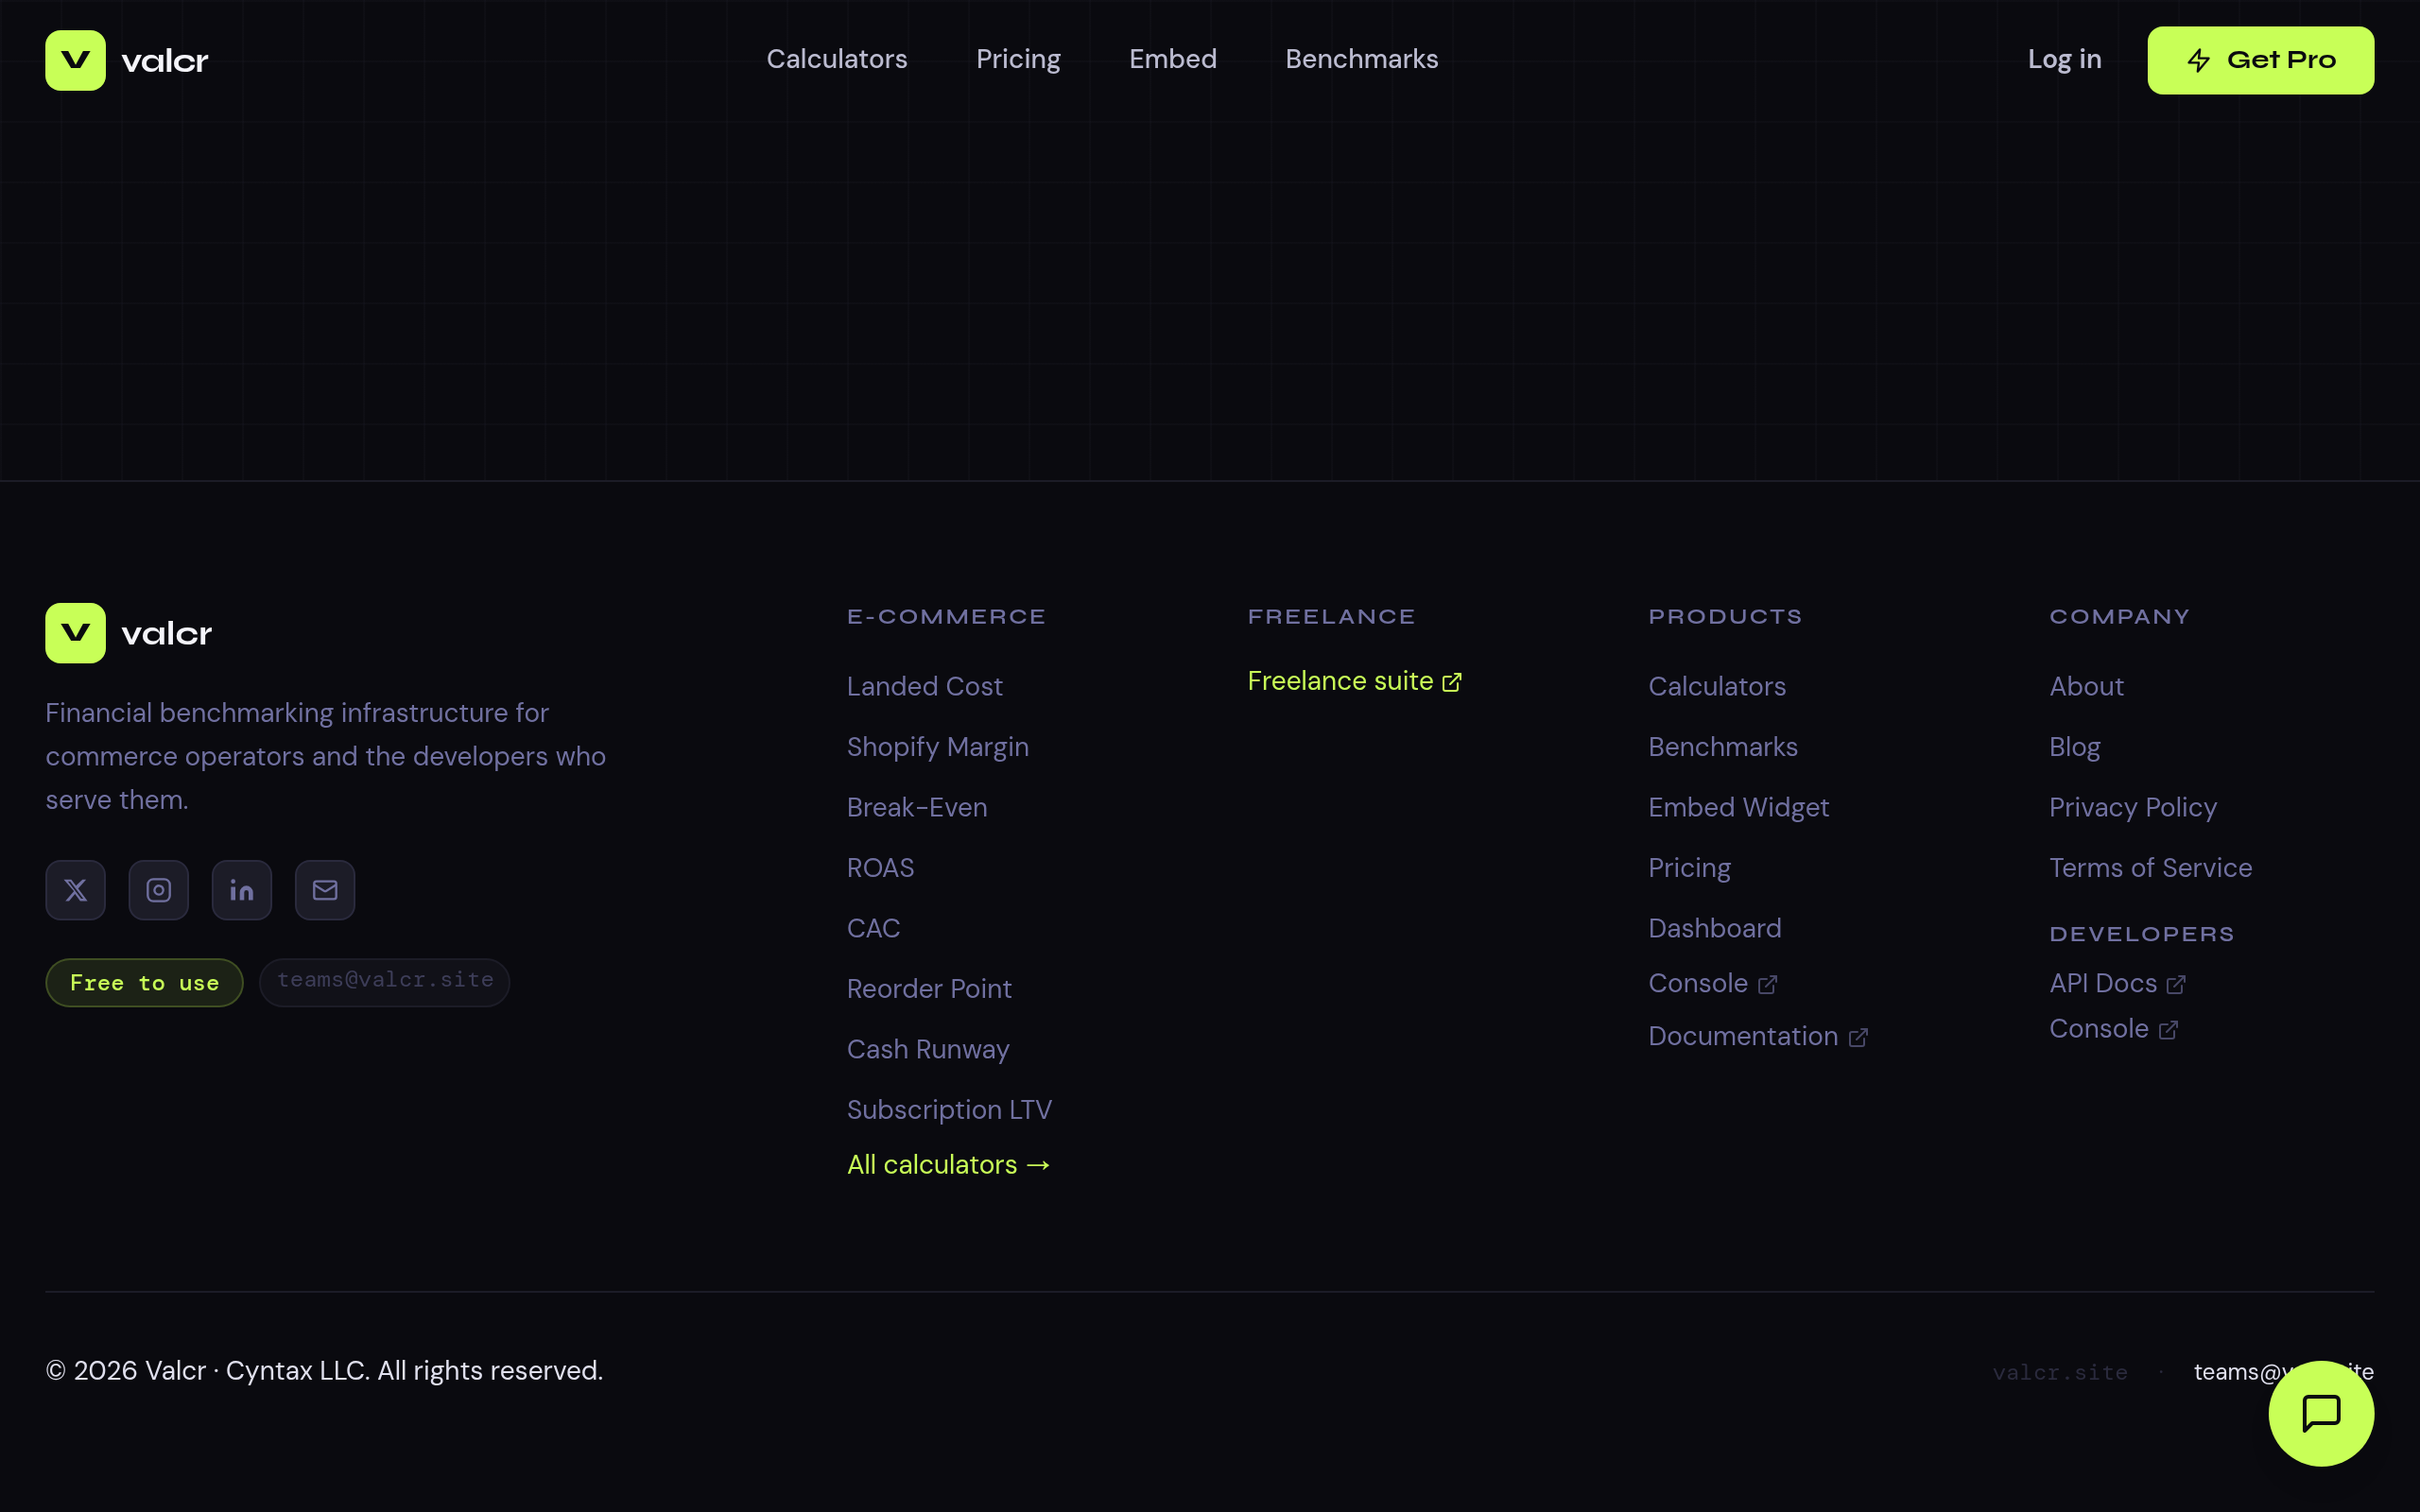2420x1512 pixels.
Task: Click the Get Pro button
Action: pyautogui.click(x=2260, y=60)
